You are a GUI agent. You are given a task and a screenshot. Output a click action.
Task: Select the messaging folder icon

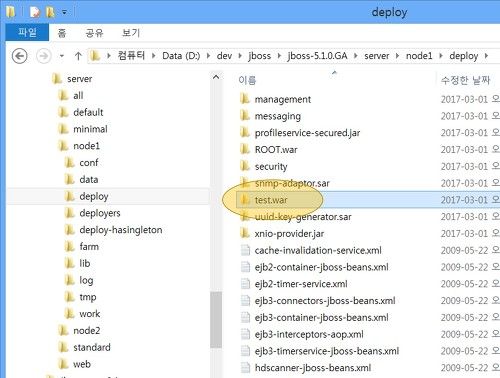pos(245,115)
